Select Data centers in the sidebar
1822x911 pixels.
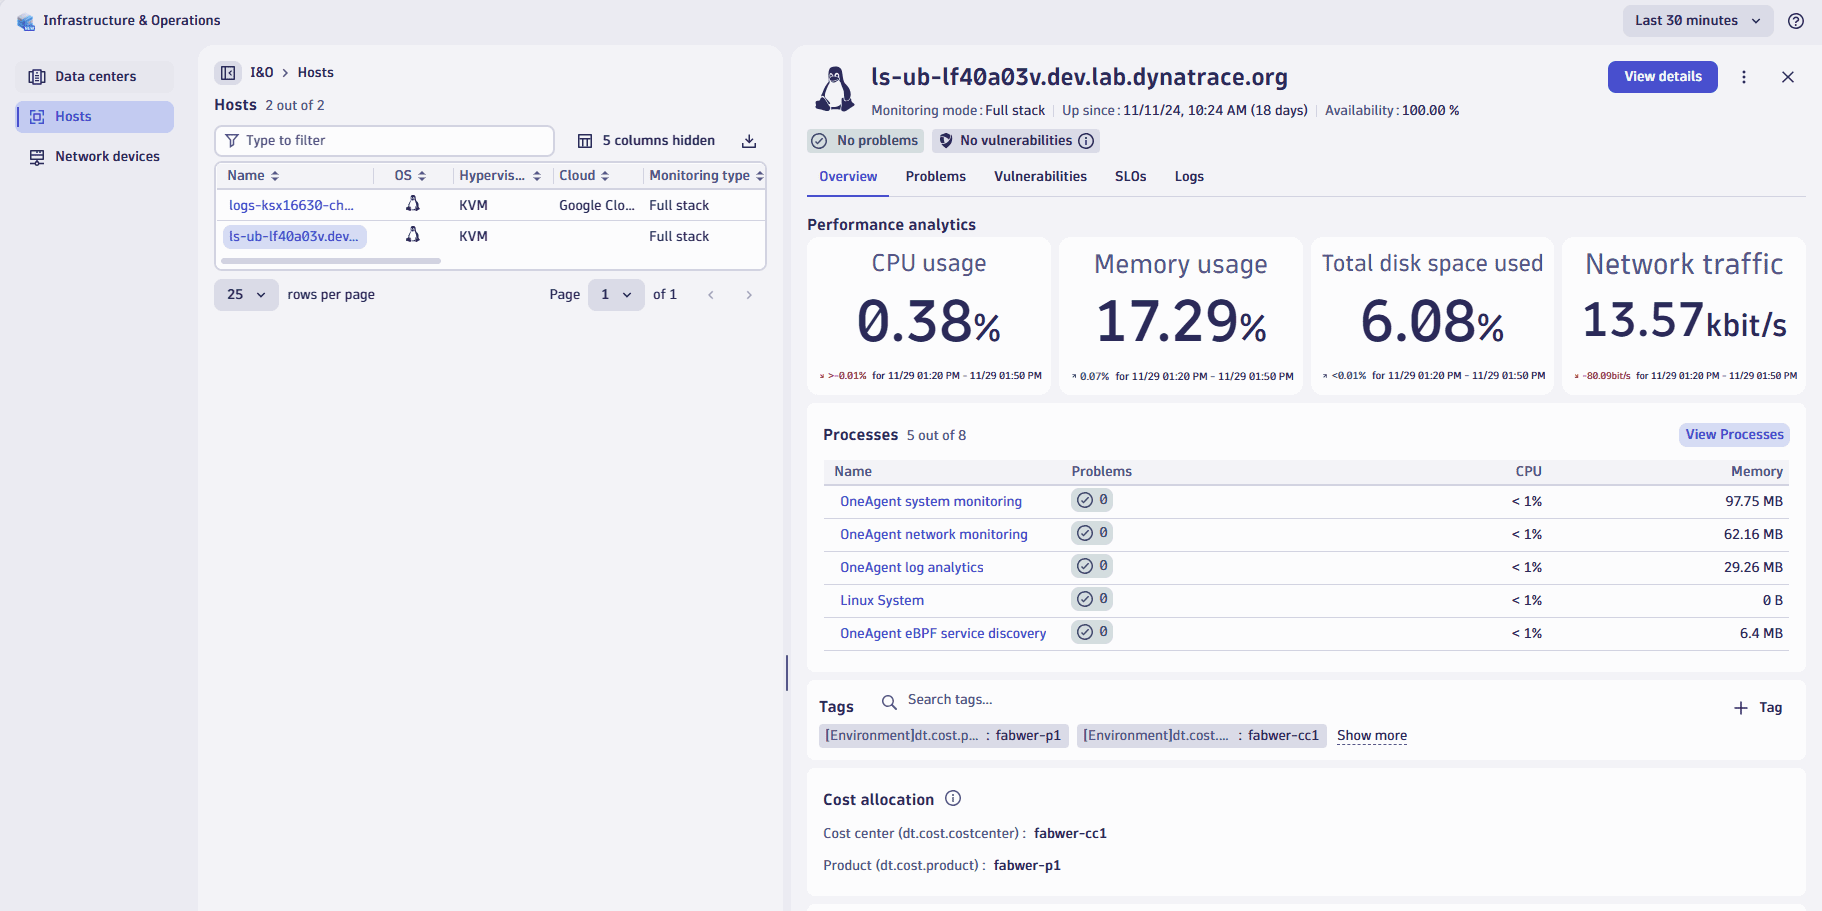point(96,77)
